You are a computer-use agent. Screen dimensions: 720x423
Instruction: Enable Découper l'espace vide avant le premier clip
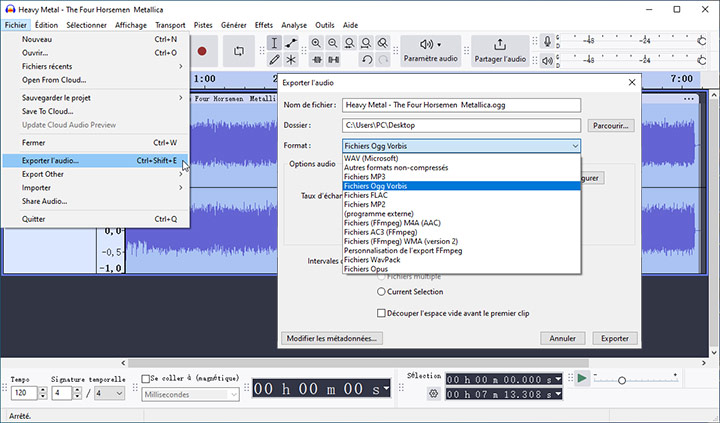click(x=382, y=312)
